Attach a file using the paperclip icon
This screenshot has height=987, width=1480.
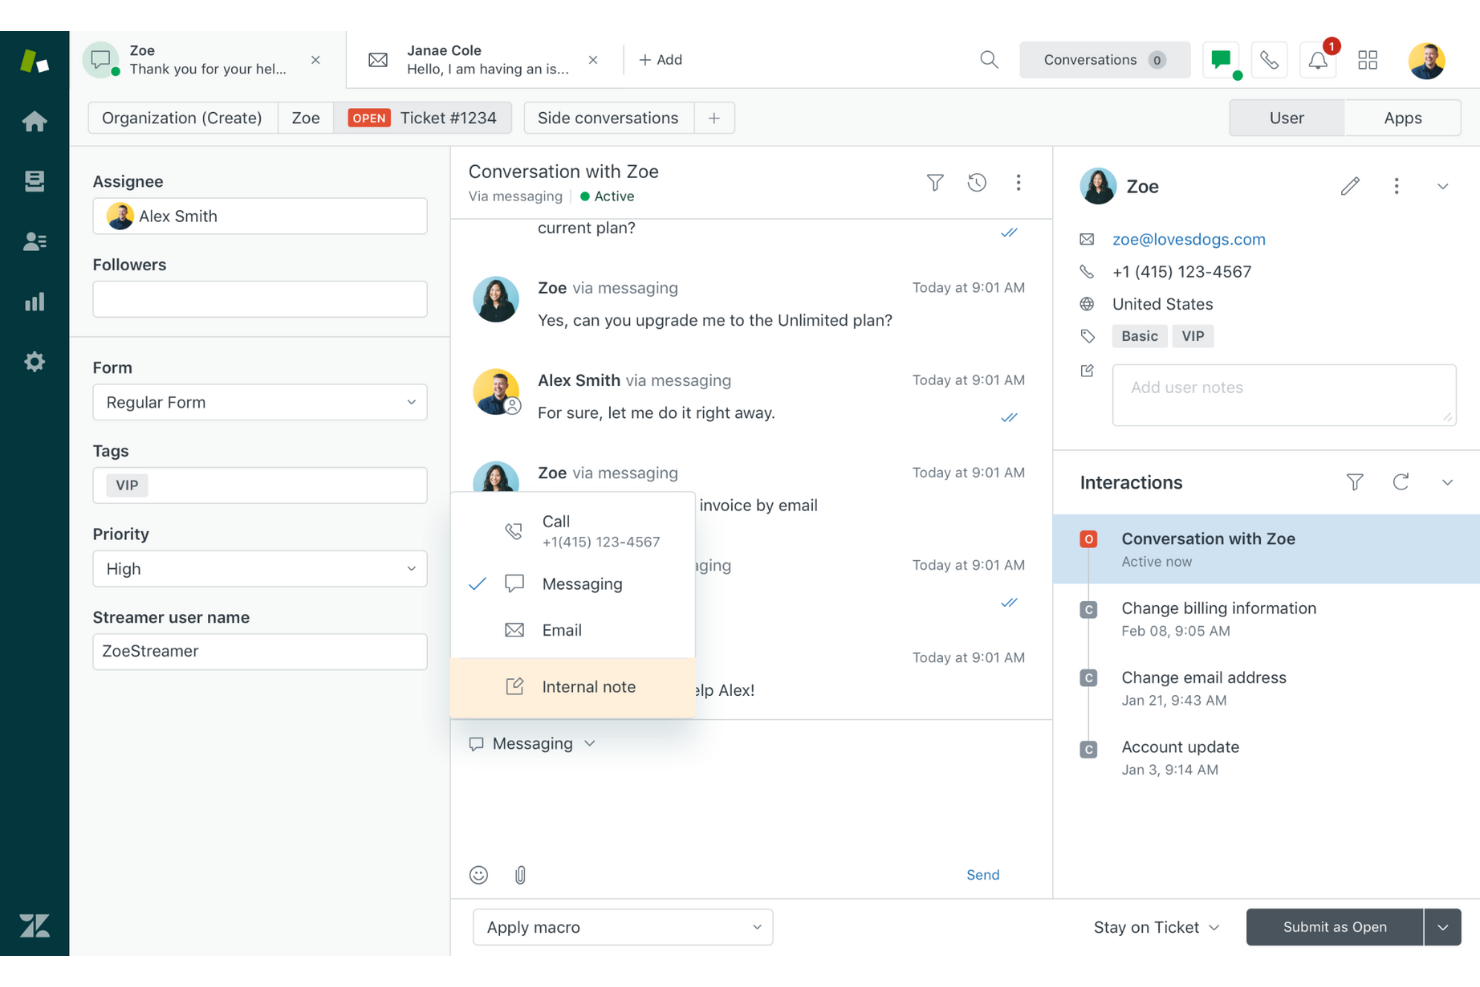click(x=520, y=874)
